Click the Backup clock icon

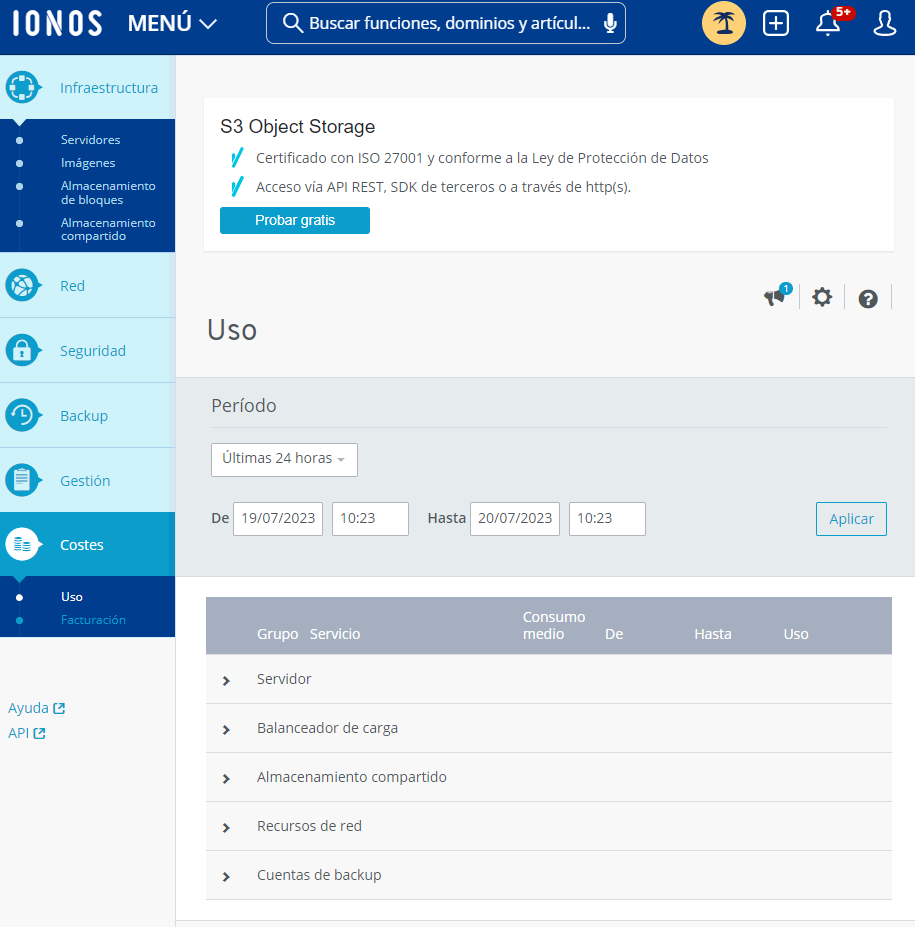pyautogui.click(x=22, y=416)
